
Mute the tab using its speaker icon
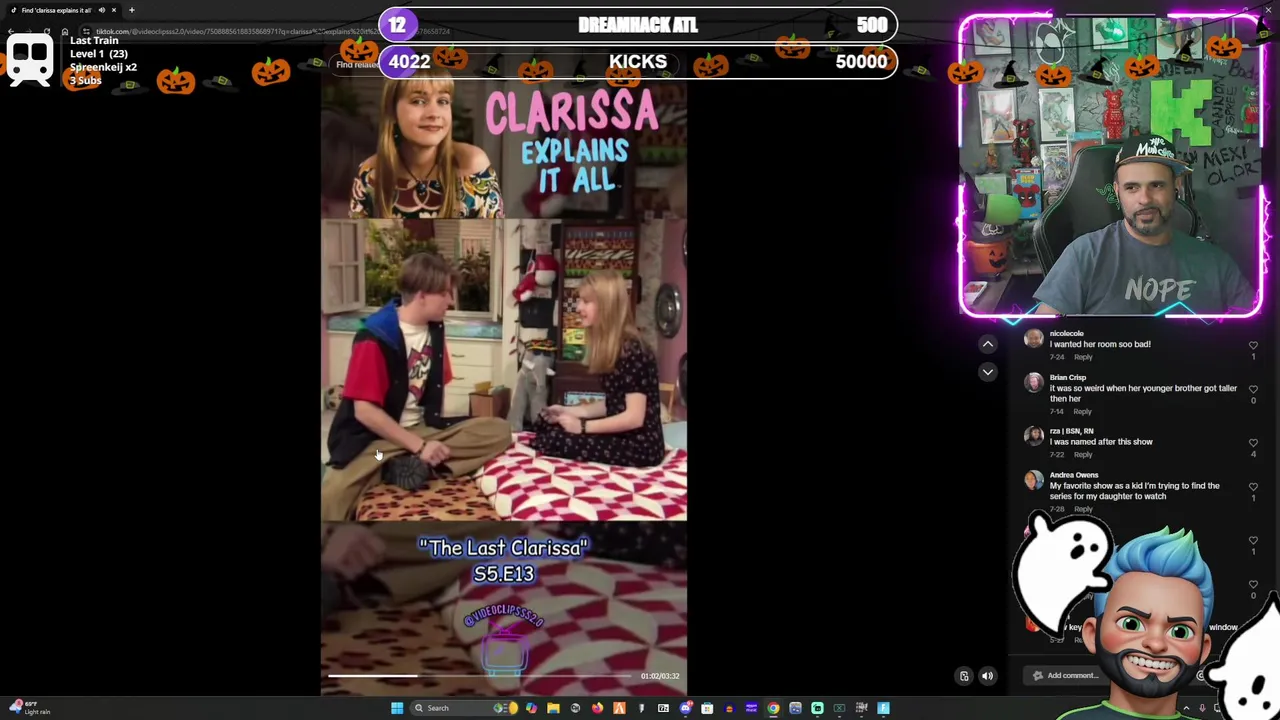point(101,10)
